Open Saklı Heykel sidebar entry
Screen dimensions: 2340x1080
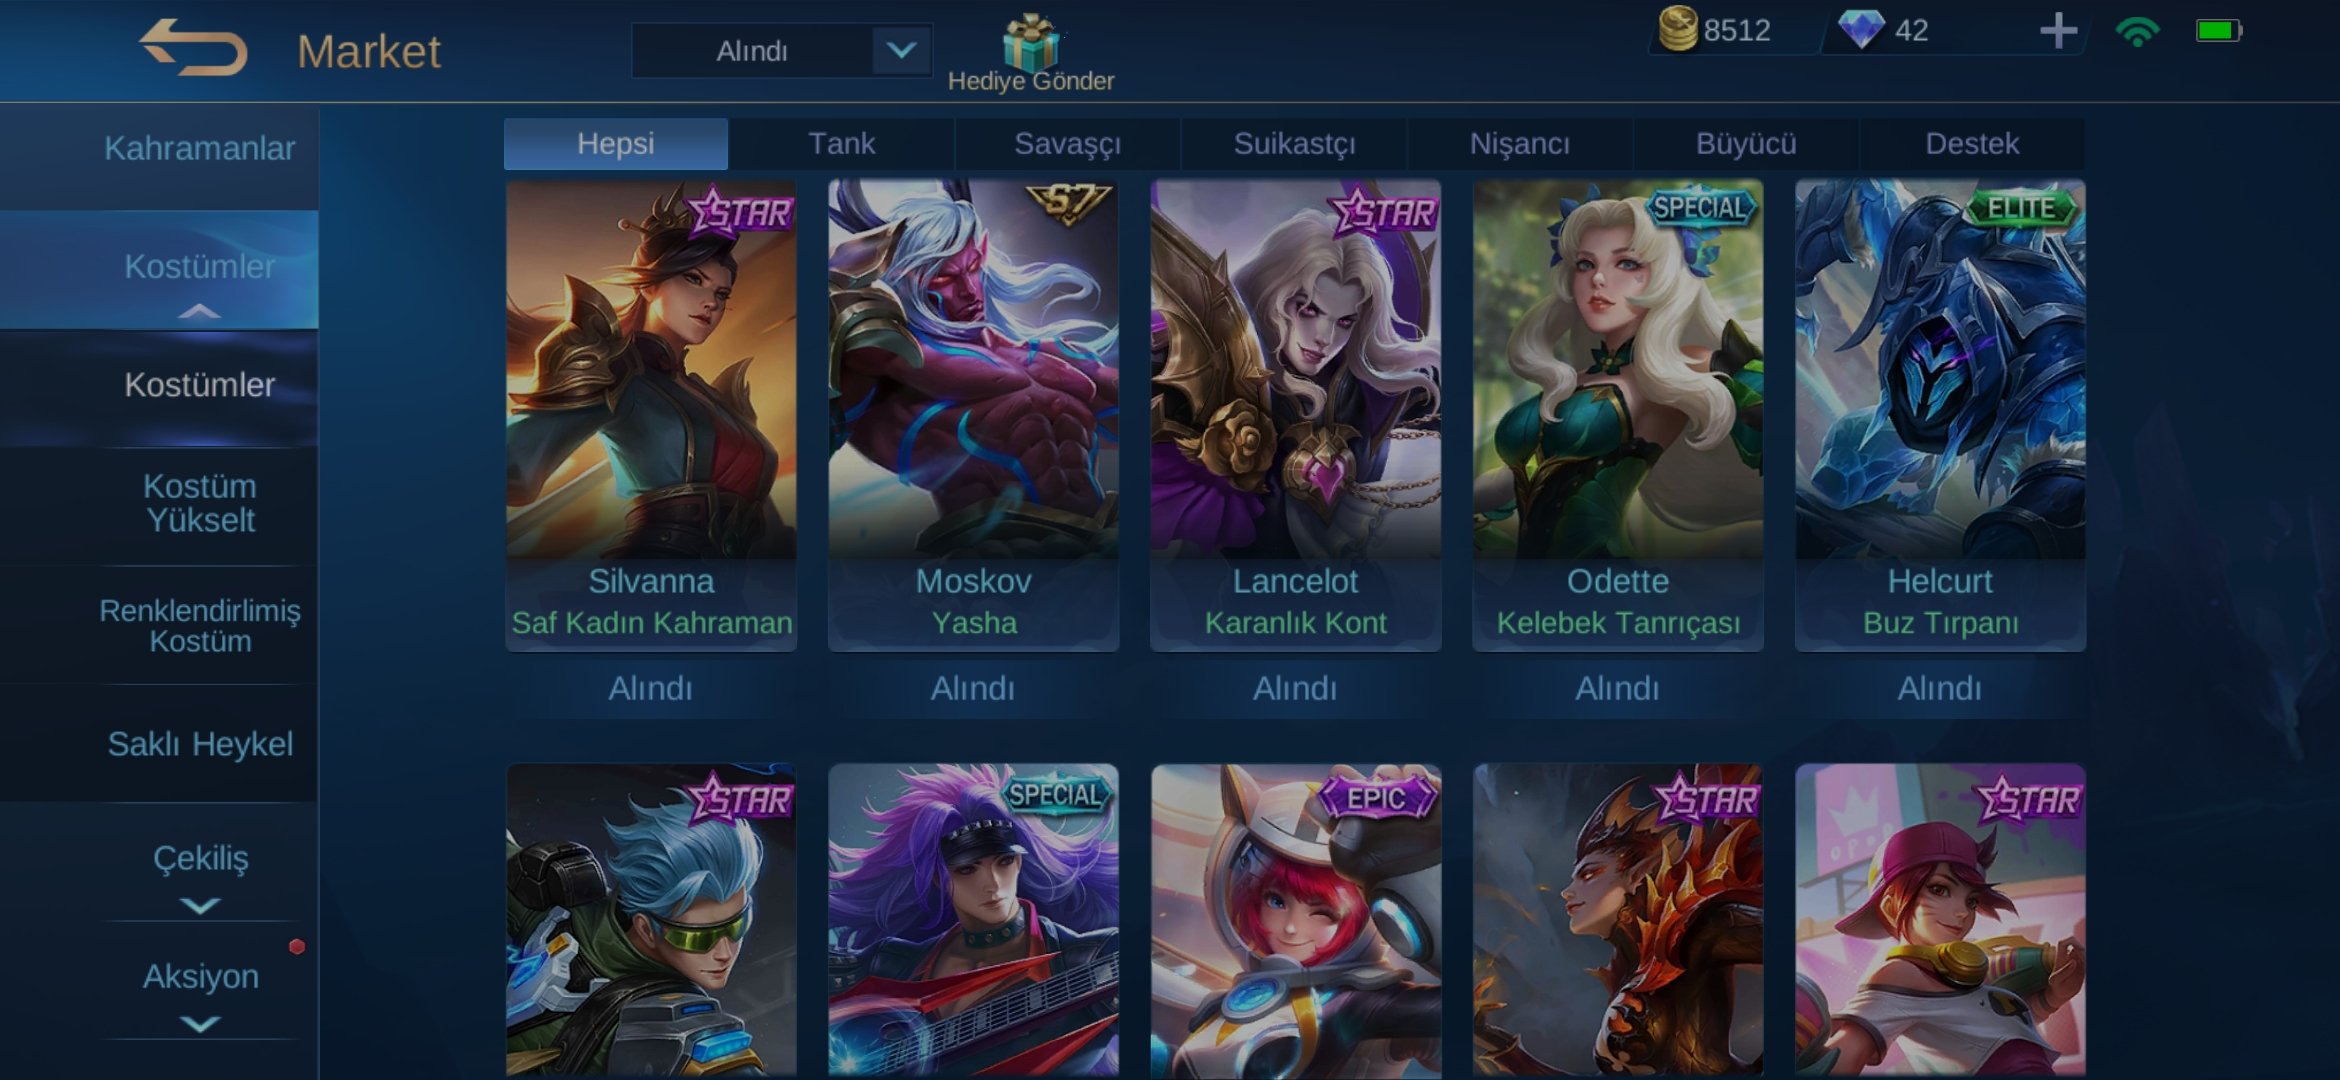pos(200,744)
